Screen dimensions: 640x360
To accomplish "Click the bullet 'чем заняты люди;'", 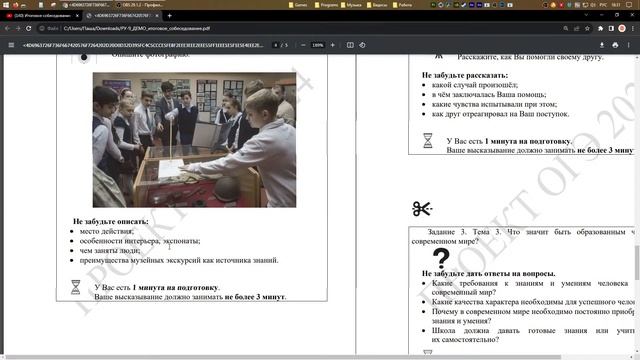I will tap(110, 250).
